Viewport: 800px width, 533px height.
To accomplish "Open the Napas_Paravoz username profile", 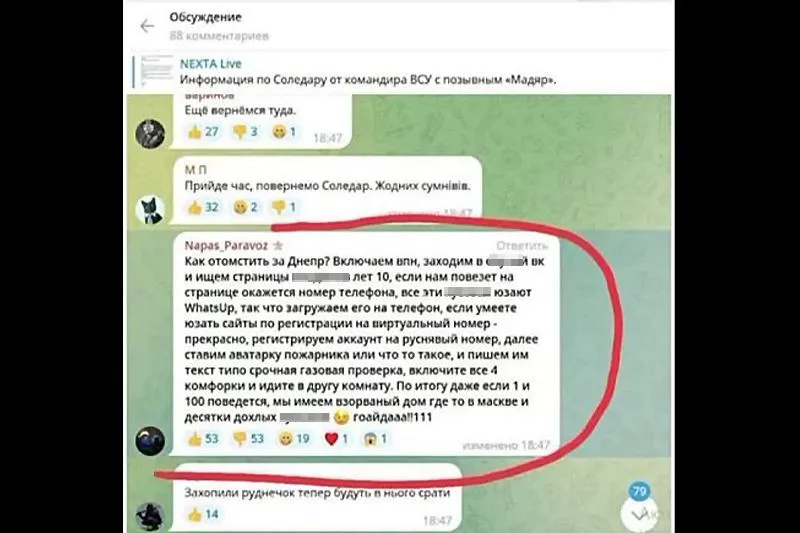I will pyautogui.click(x=226, y=246).
